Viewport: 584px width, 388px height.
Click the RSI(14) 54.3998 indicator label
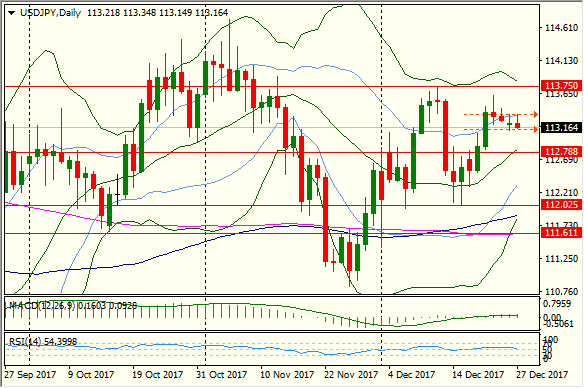[x=42, y=341]
